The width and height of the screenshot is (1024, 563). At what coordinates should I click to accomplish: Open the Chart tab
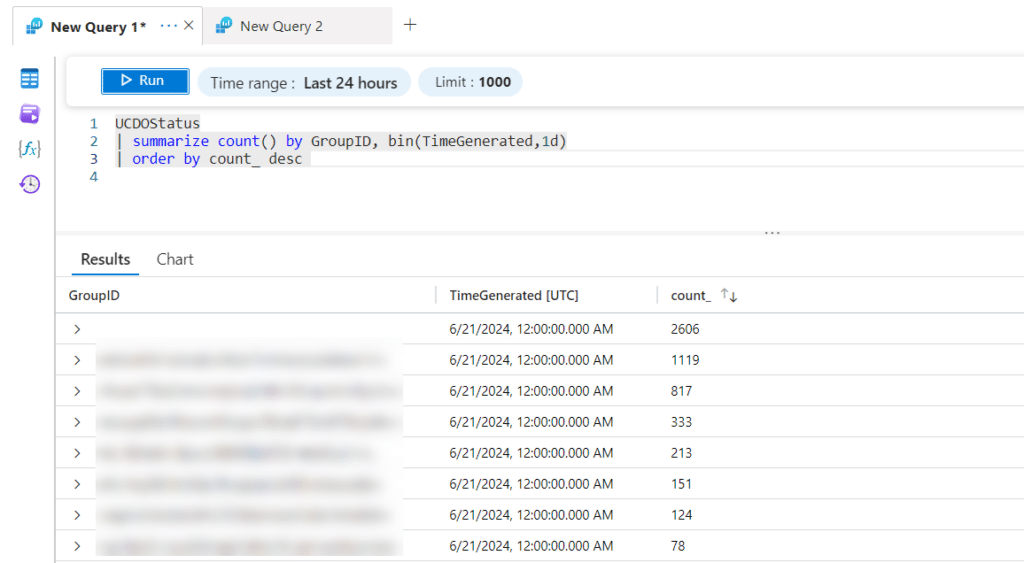coord(175,259)
